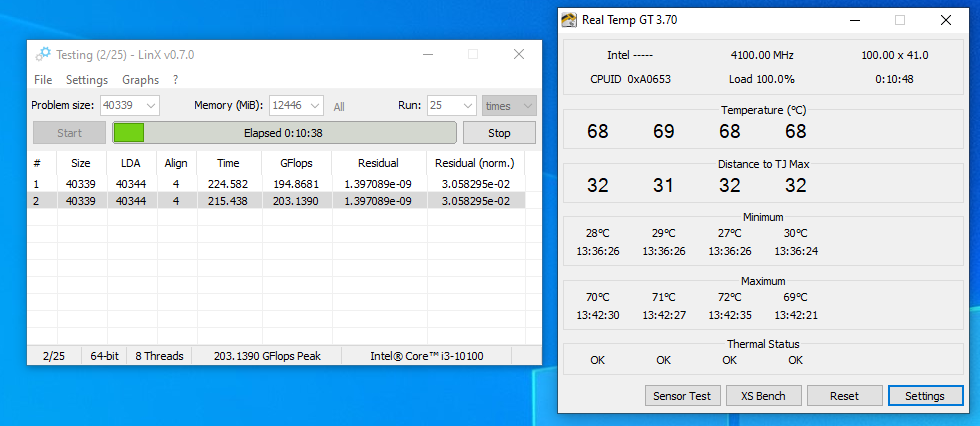This screenshot has width=980, height=426.
Task: Click the elapsed time progress bar
Action: click(x=285, y=133)
